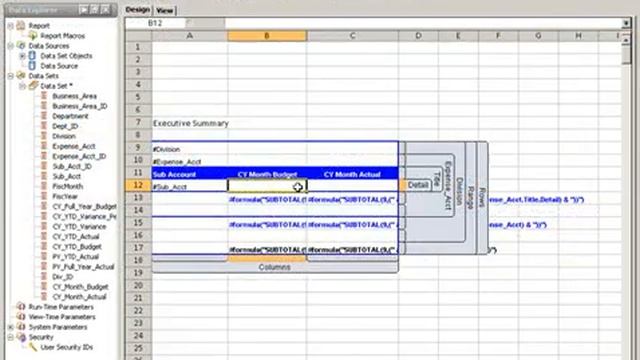Open the formula bar dropdown arrow
Image resolution: width=640 pixels, height=360 pixels.
tap(626, 23)
